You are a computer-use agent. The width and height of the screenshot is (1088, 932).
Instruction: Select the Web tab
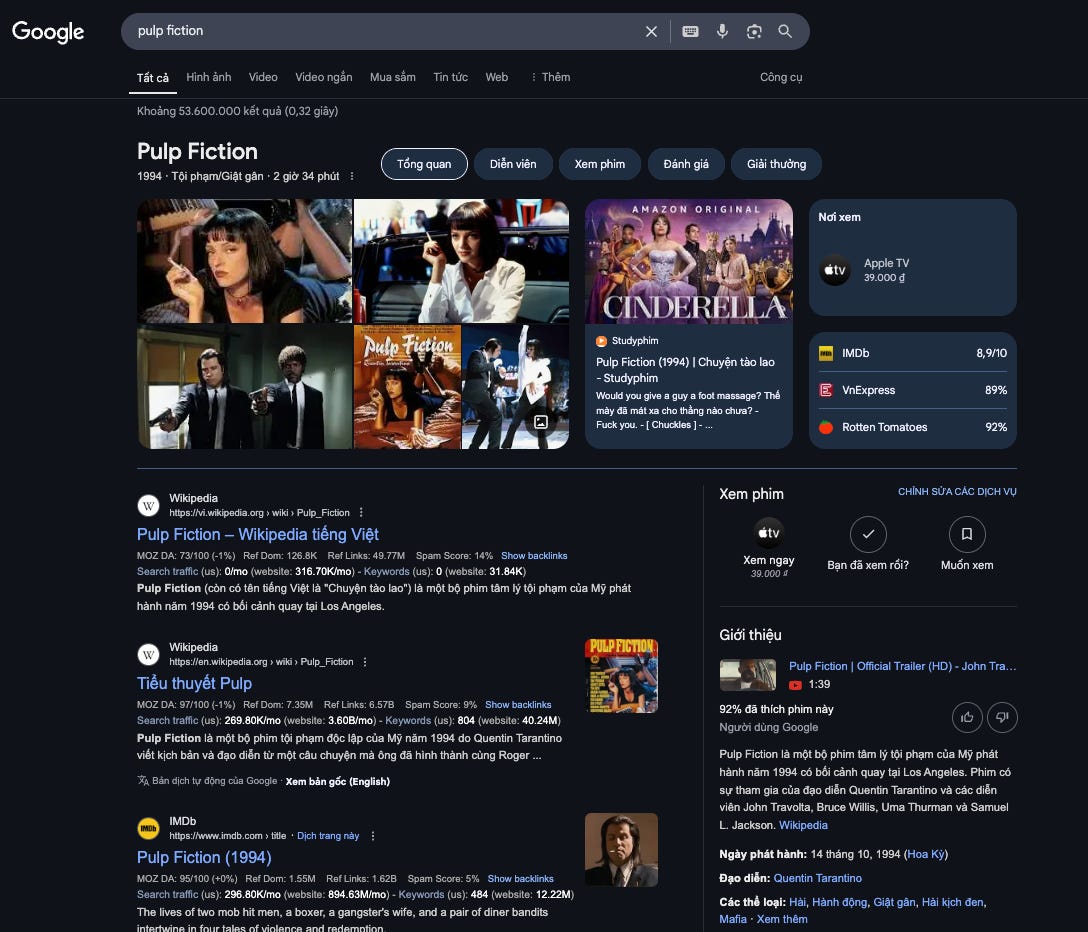click(x=496, y=77)
